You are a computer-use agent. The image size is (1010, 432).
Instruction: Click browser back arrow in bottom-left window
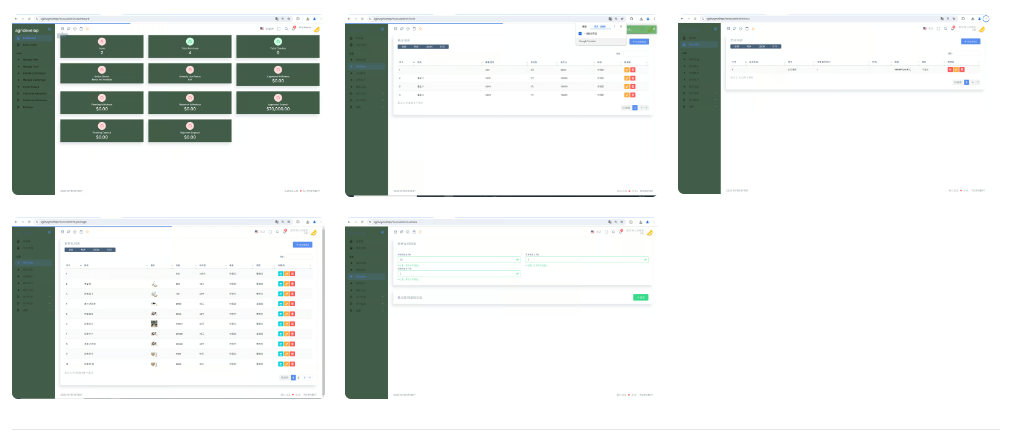[16, 221]
